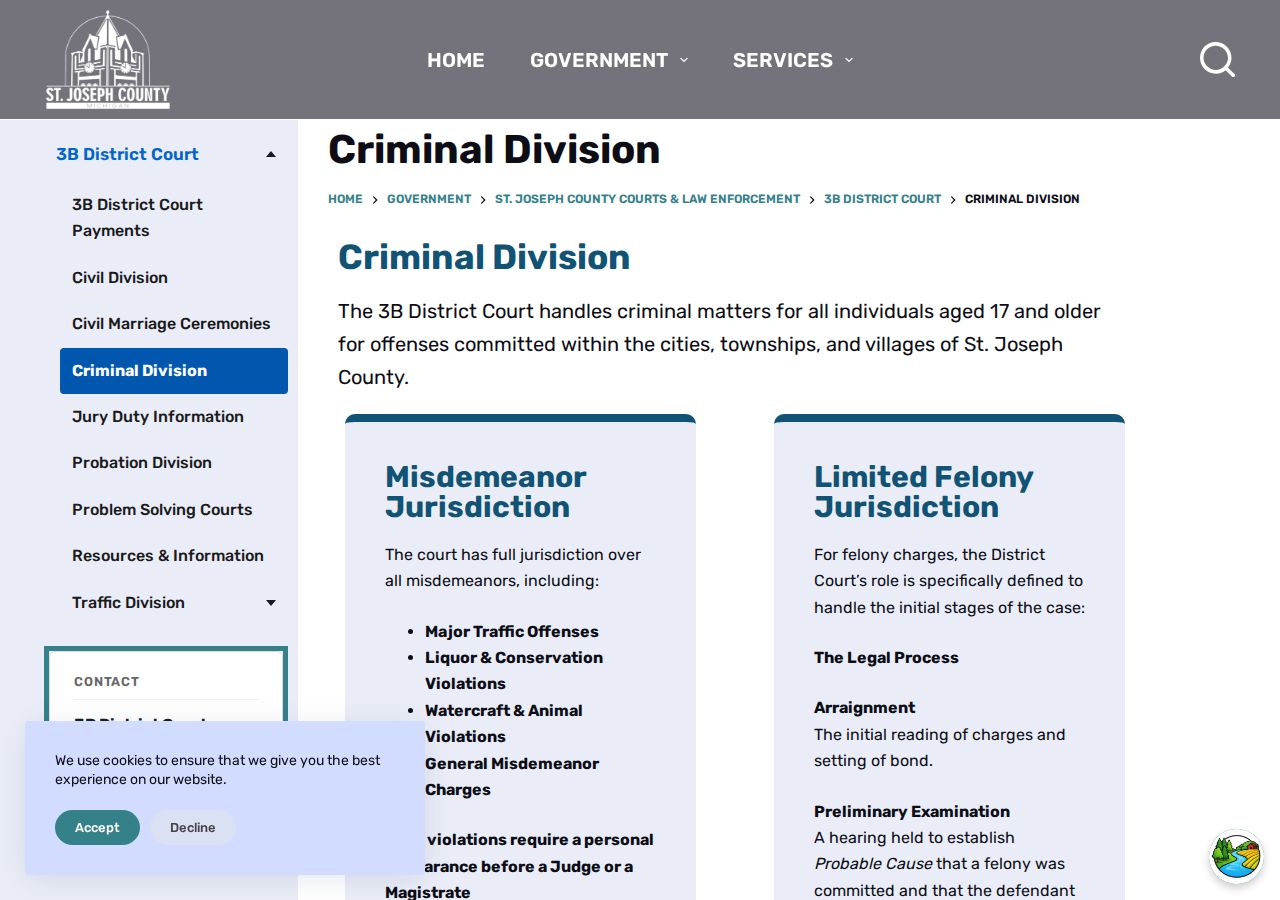The height and width of the screenshot is (900, 1280).
Task: Open 3B District Court sidebar heading
Action: (x=127, y=154)
